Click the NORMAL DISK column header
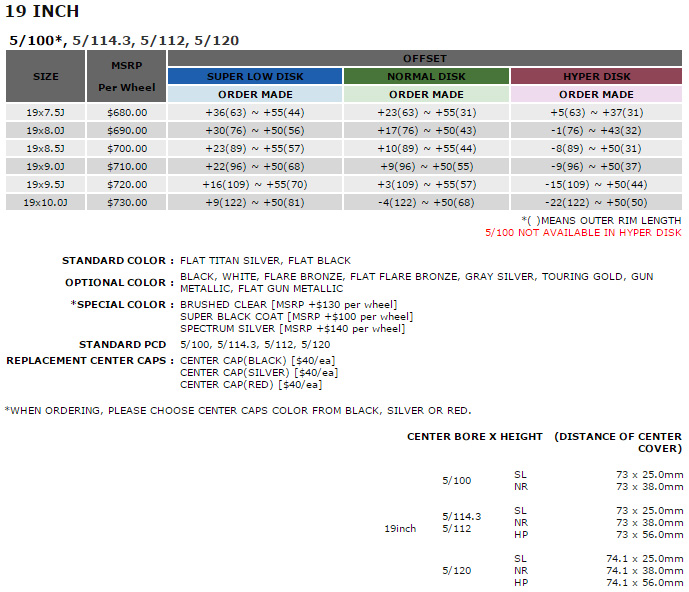 (x=426, y=76)
